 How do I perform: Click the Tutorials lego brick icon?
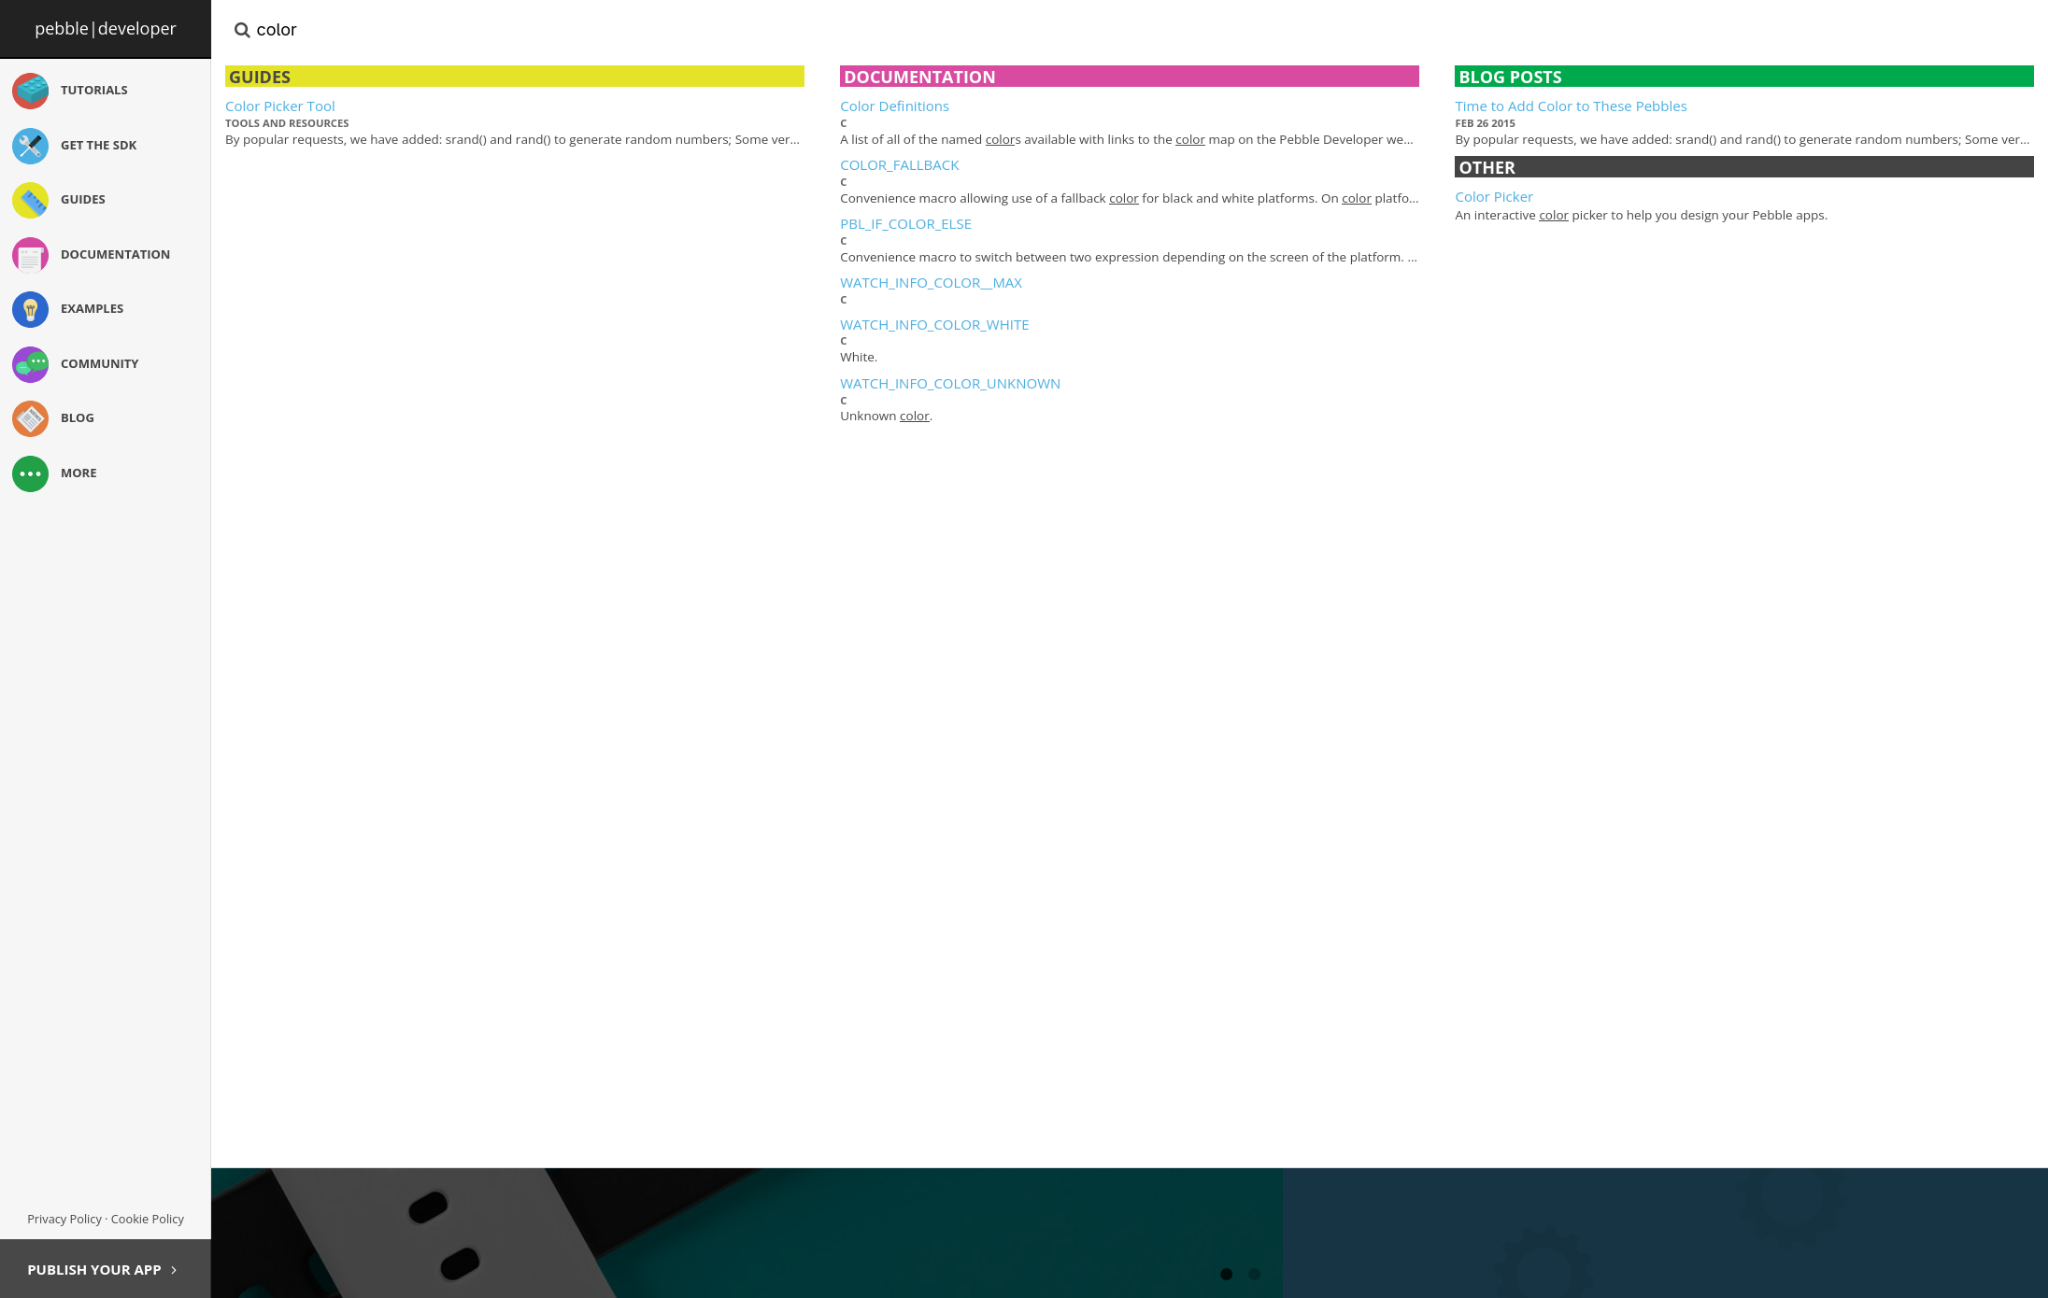(x=30, y=90)
